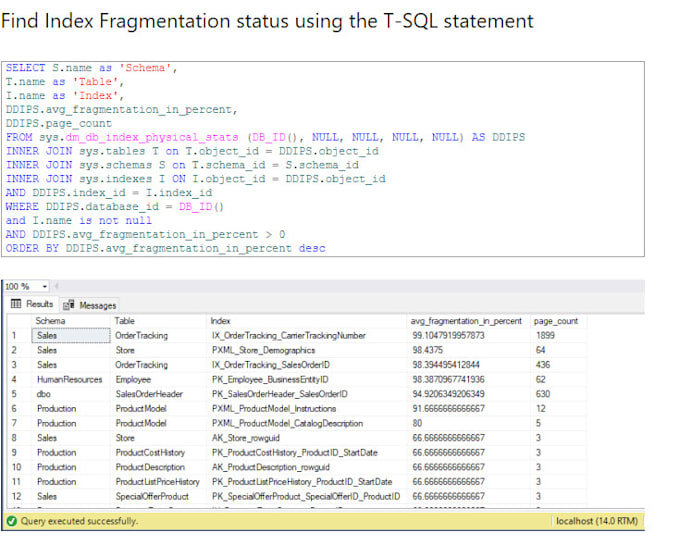Open the 100 % zoom dropdown
This screenshot has width=680, height=545.
pos(45,287)
